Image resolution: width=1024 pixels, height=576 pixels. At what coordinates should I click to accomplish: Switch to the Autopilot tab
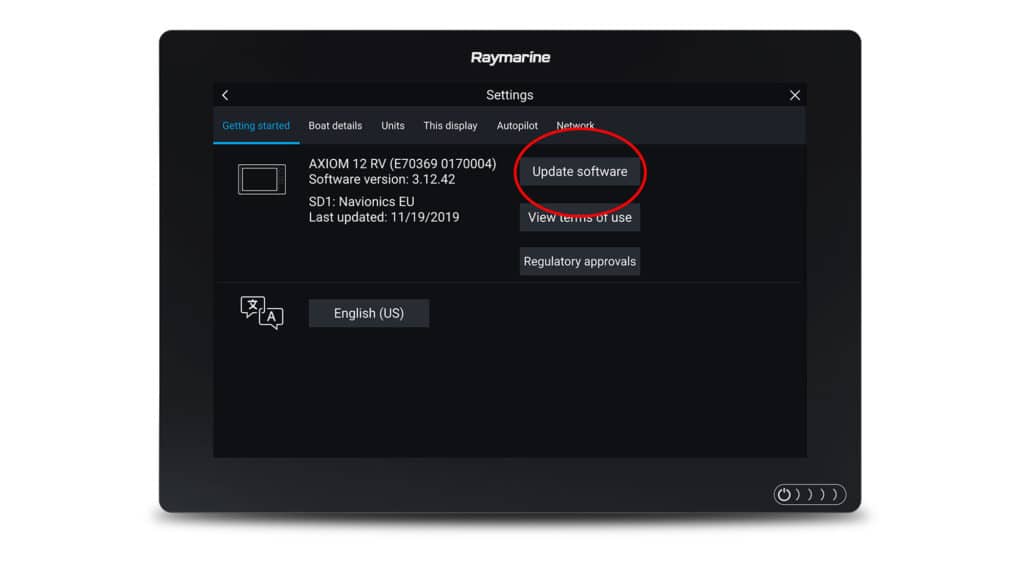click(x=517, y=126)
